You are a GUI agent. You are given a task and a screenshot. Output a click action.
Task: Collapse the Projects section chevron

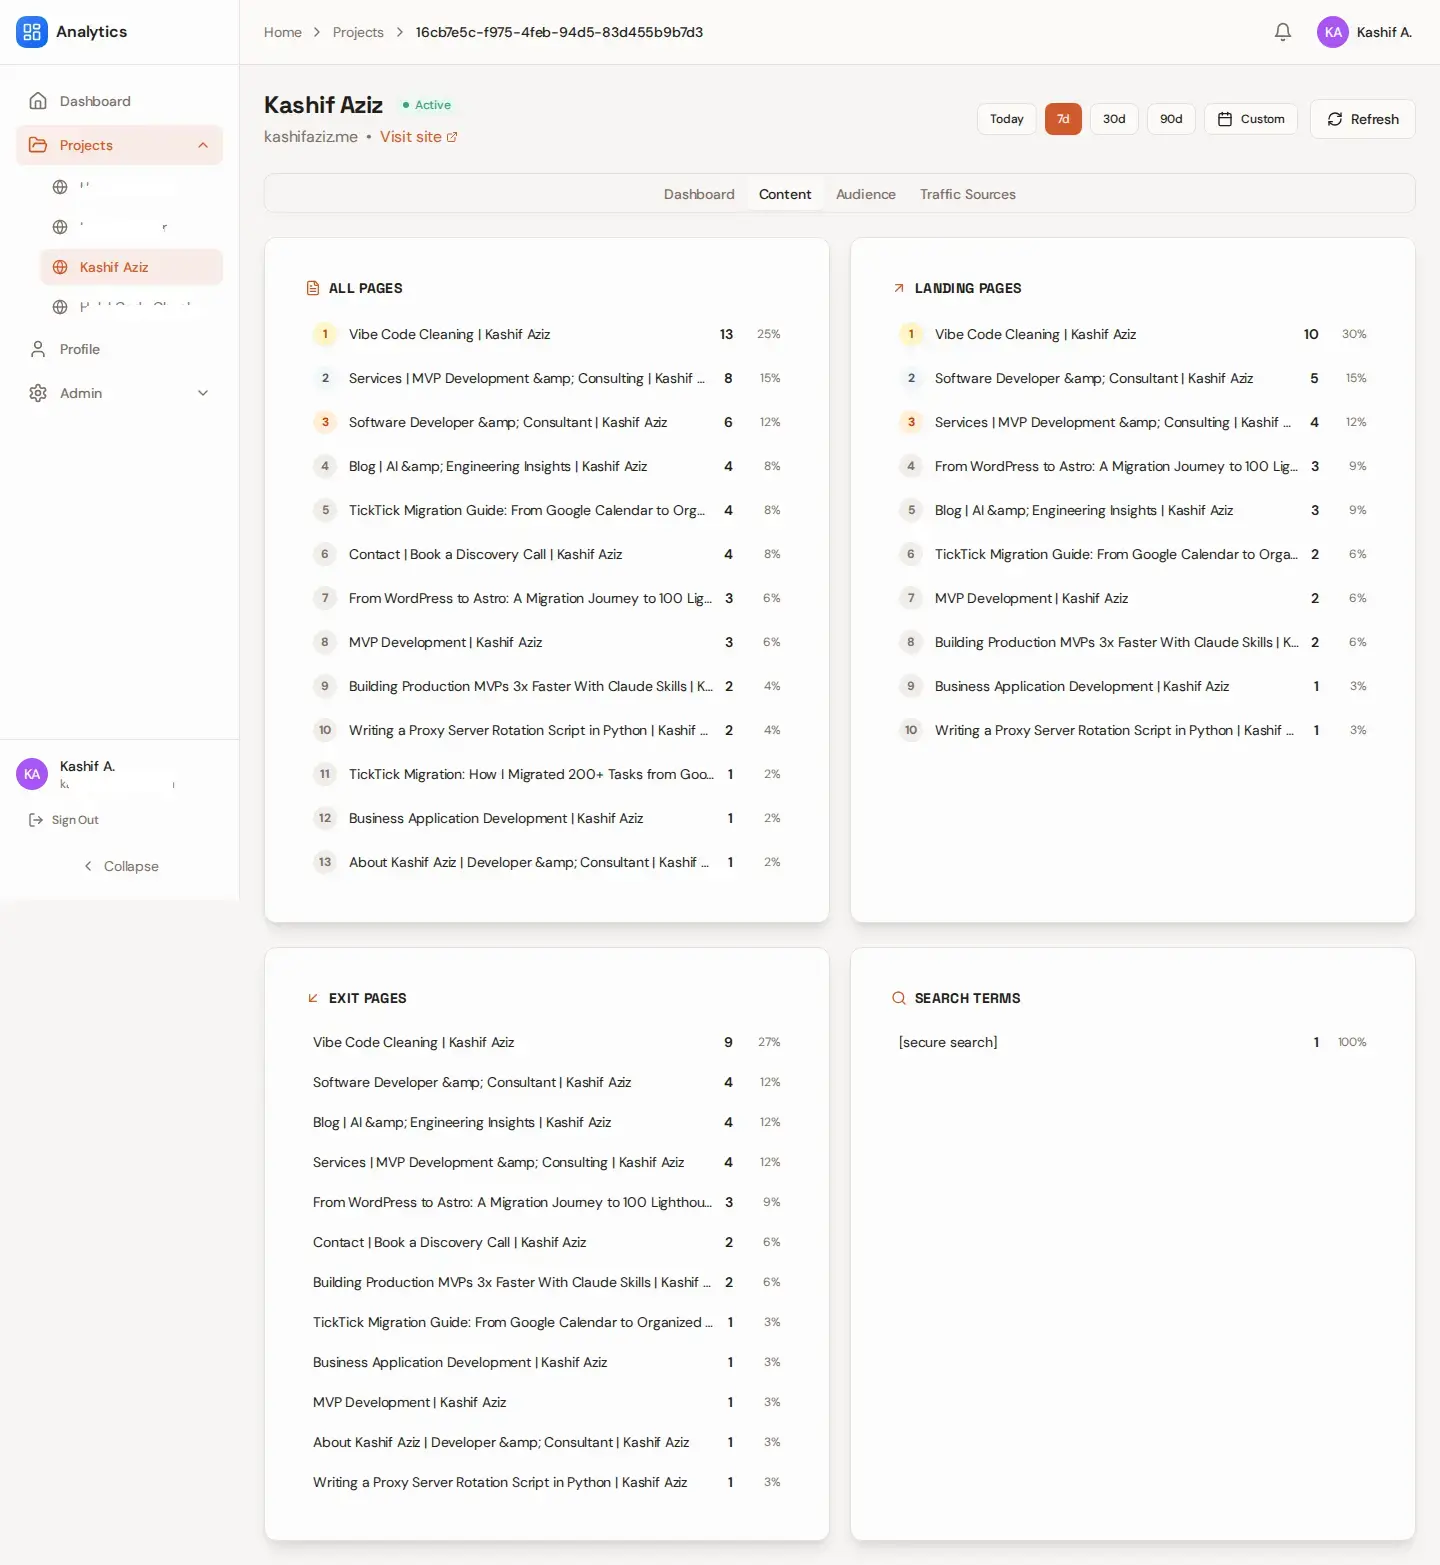click(x=203, y=144)
